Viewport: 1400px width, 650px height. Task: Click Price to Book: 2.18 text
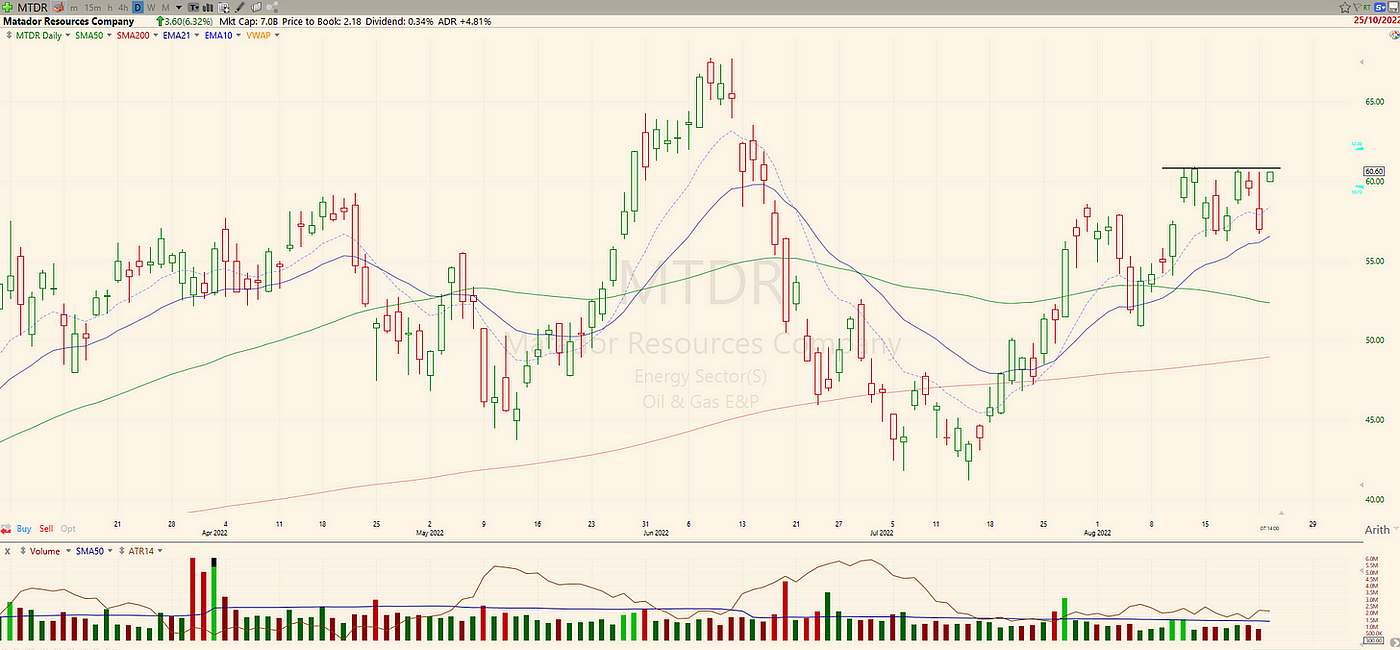click(x=323, y=21)
